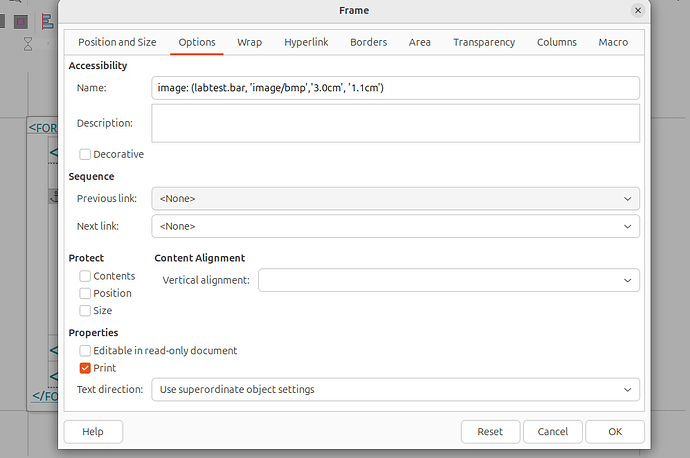Image resolution: width=690 pixels, height=458 pixels.
Task: Close the Frame dialog window
Action: coord(638,10)
